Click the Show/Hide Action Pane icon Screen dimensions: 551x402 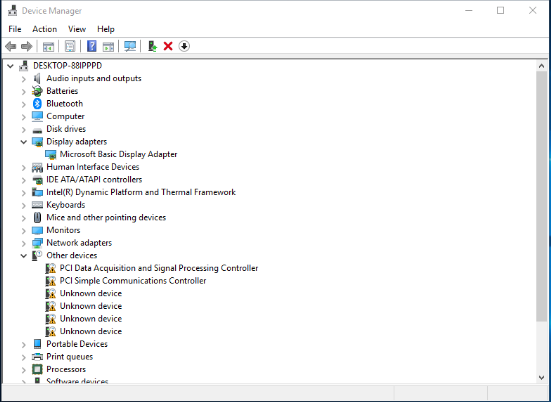108,46
